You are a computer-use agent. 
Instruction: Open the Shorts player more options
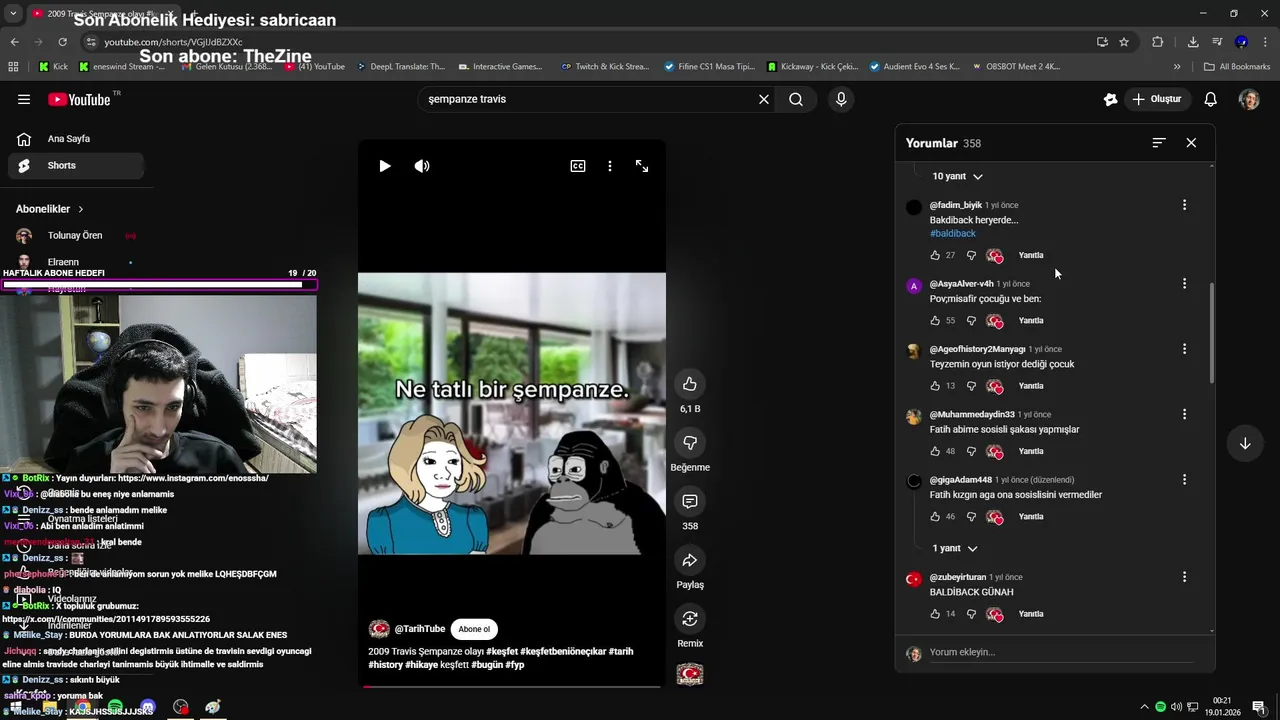610,166
